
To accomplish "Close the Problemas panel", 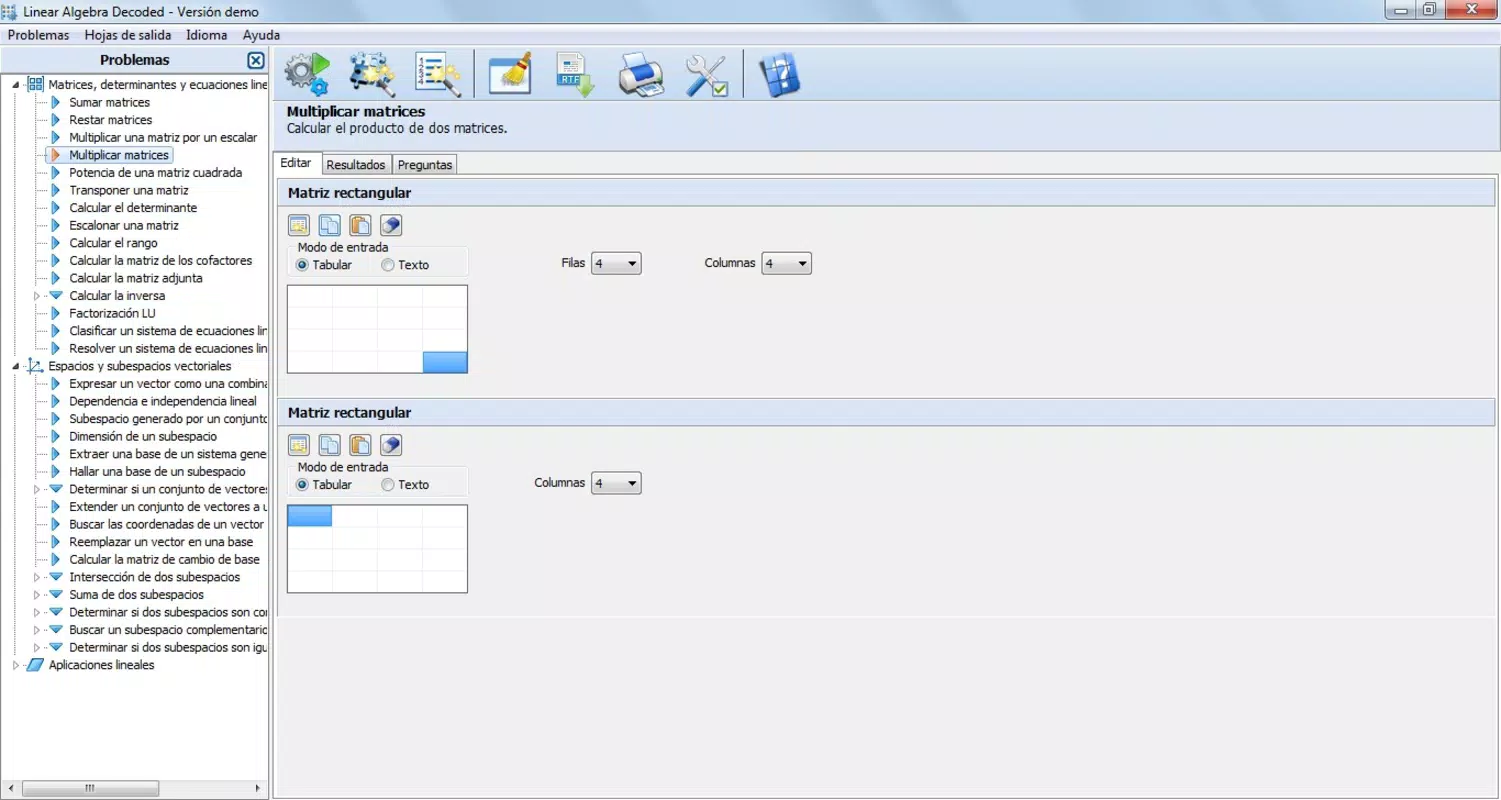I will (x=256, y=60).
